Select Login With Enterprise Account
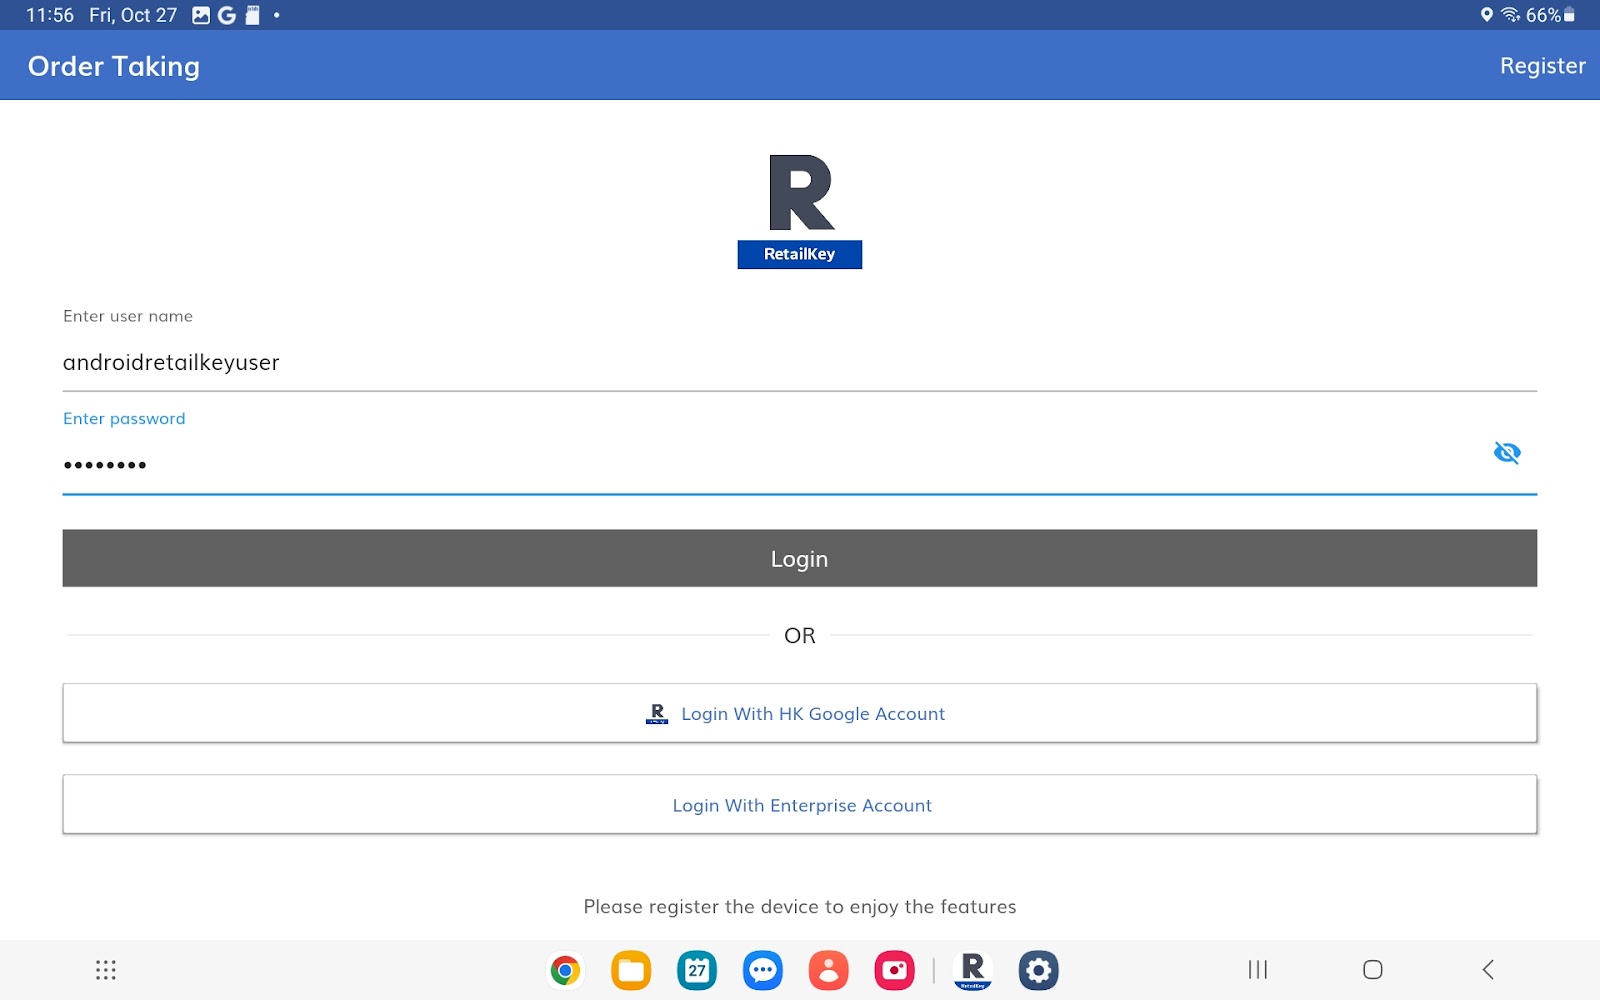1600x1000 pixels. 801,804
